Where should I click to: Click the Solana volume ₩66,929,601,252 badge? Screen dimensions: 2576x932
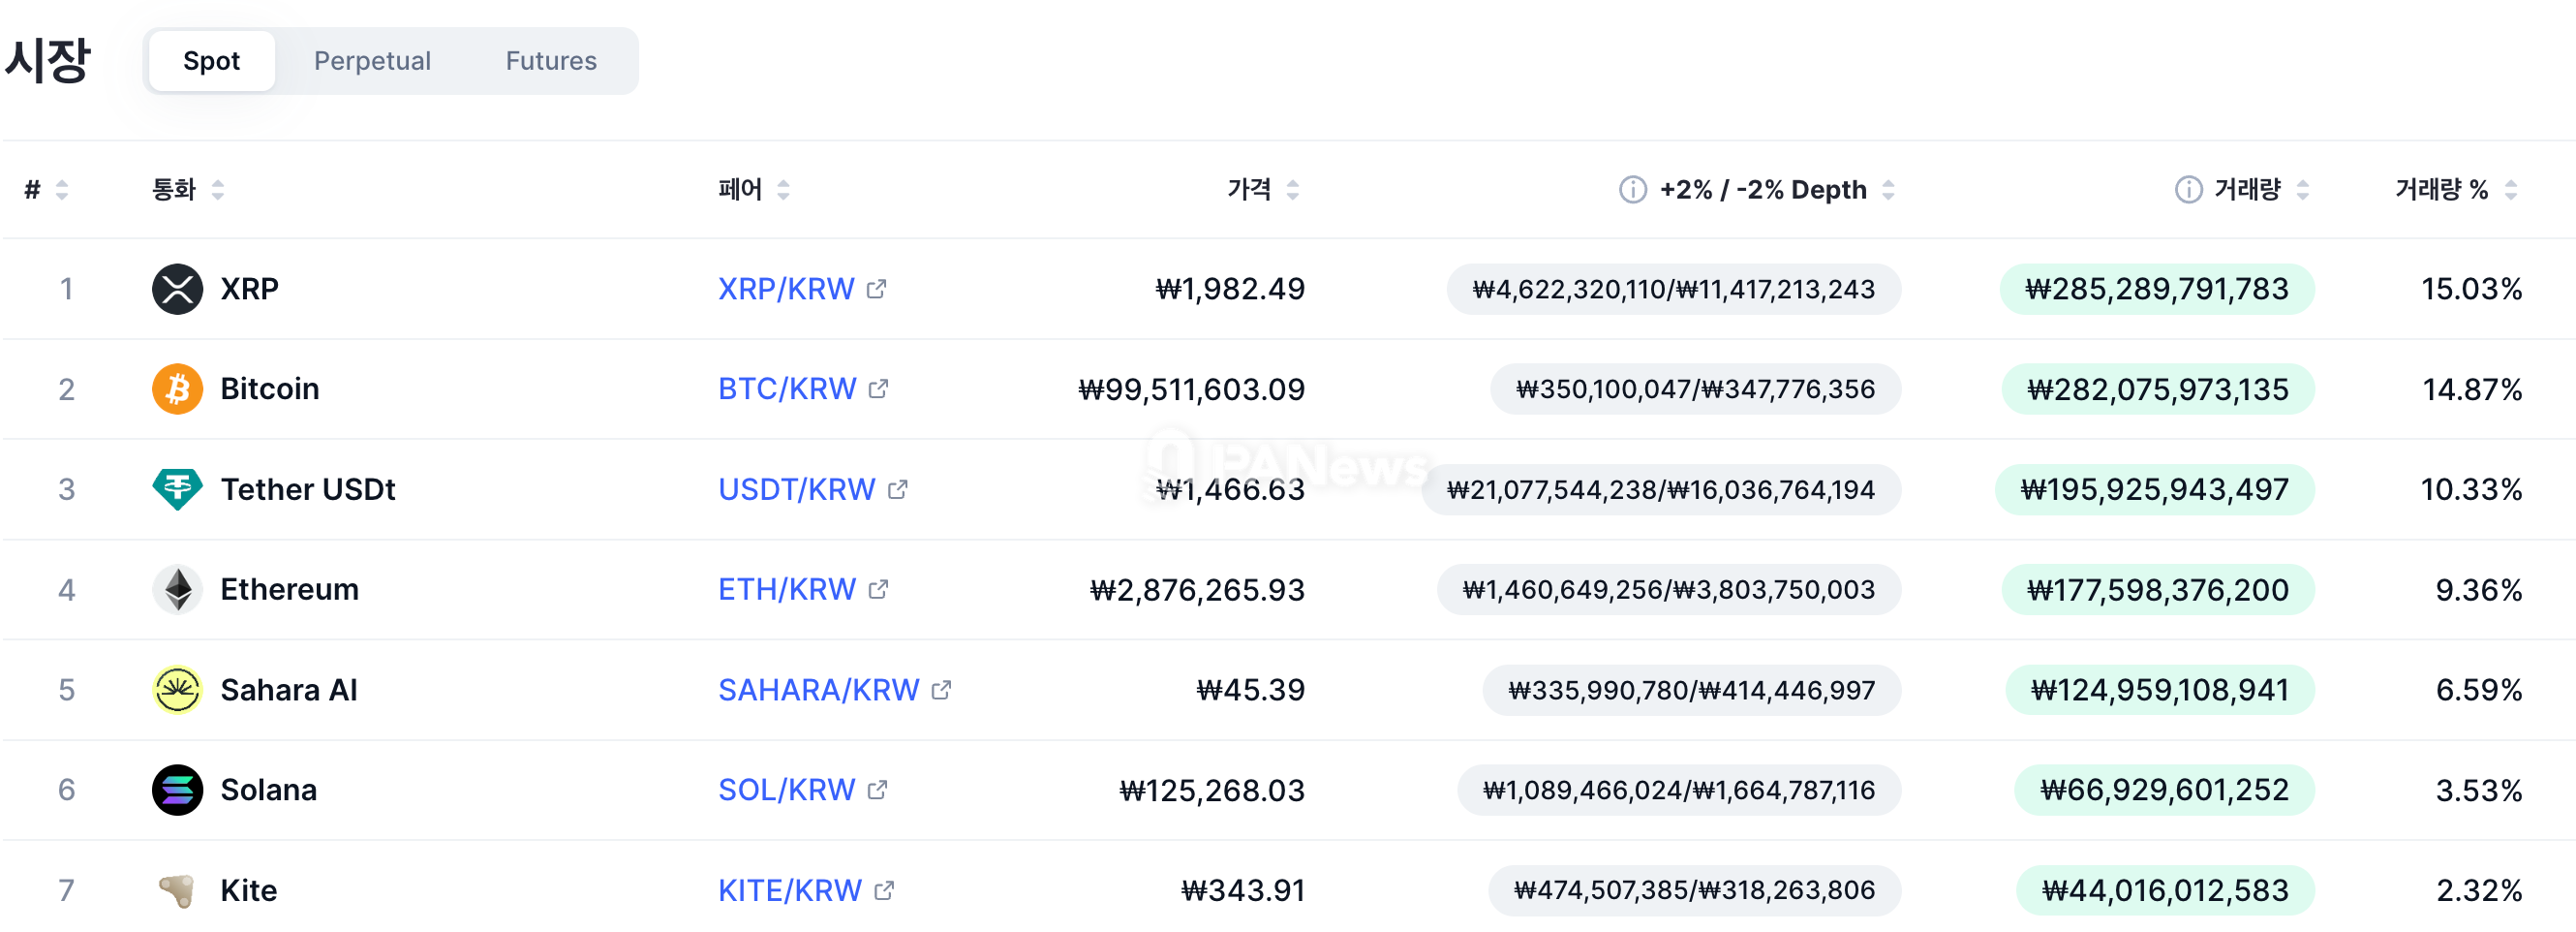coord(2164,790)
